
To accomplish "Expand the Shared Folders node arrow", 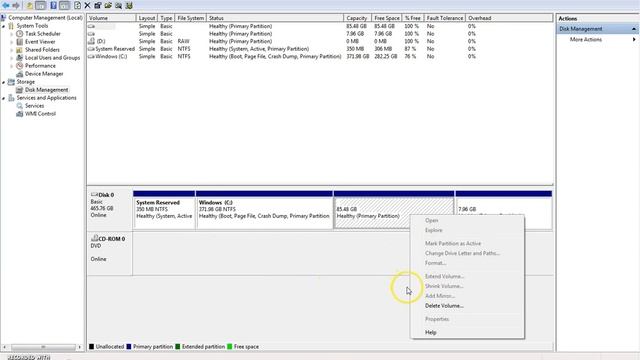I will [12, 50].
